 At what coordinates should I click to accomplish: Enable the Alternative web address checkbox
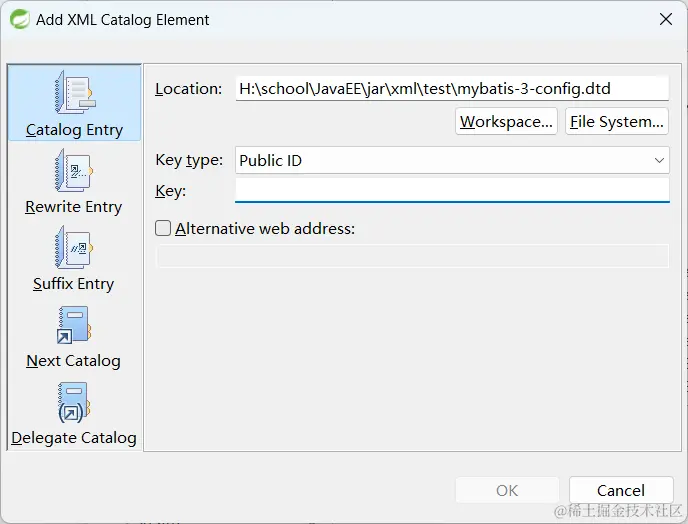coord(164,229)
